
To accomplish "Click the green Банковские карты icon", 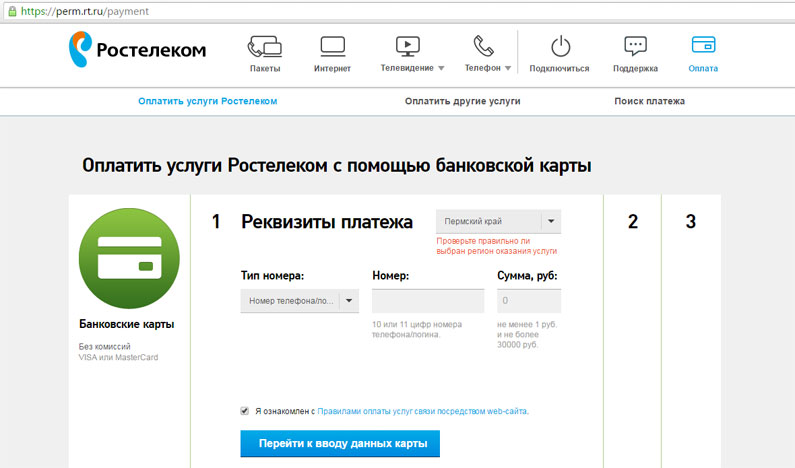I will [x=127, y=258].
